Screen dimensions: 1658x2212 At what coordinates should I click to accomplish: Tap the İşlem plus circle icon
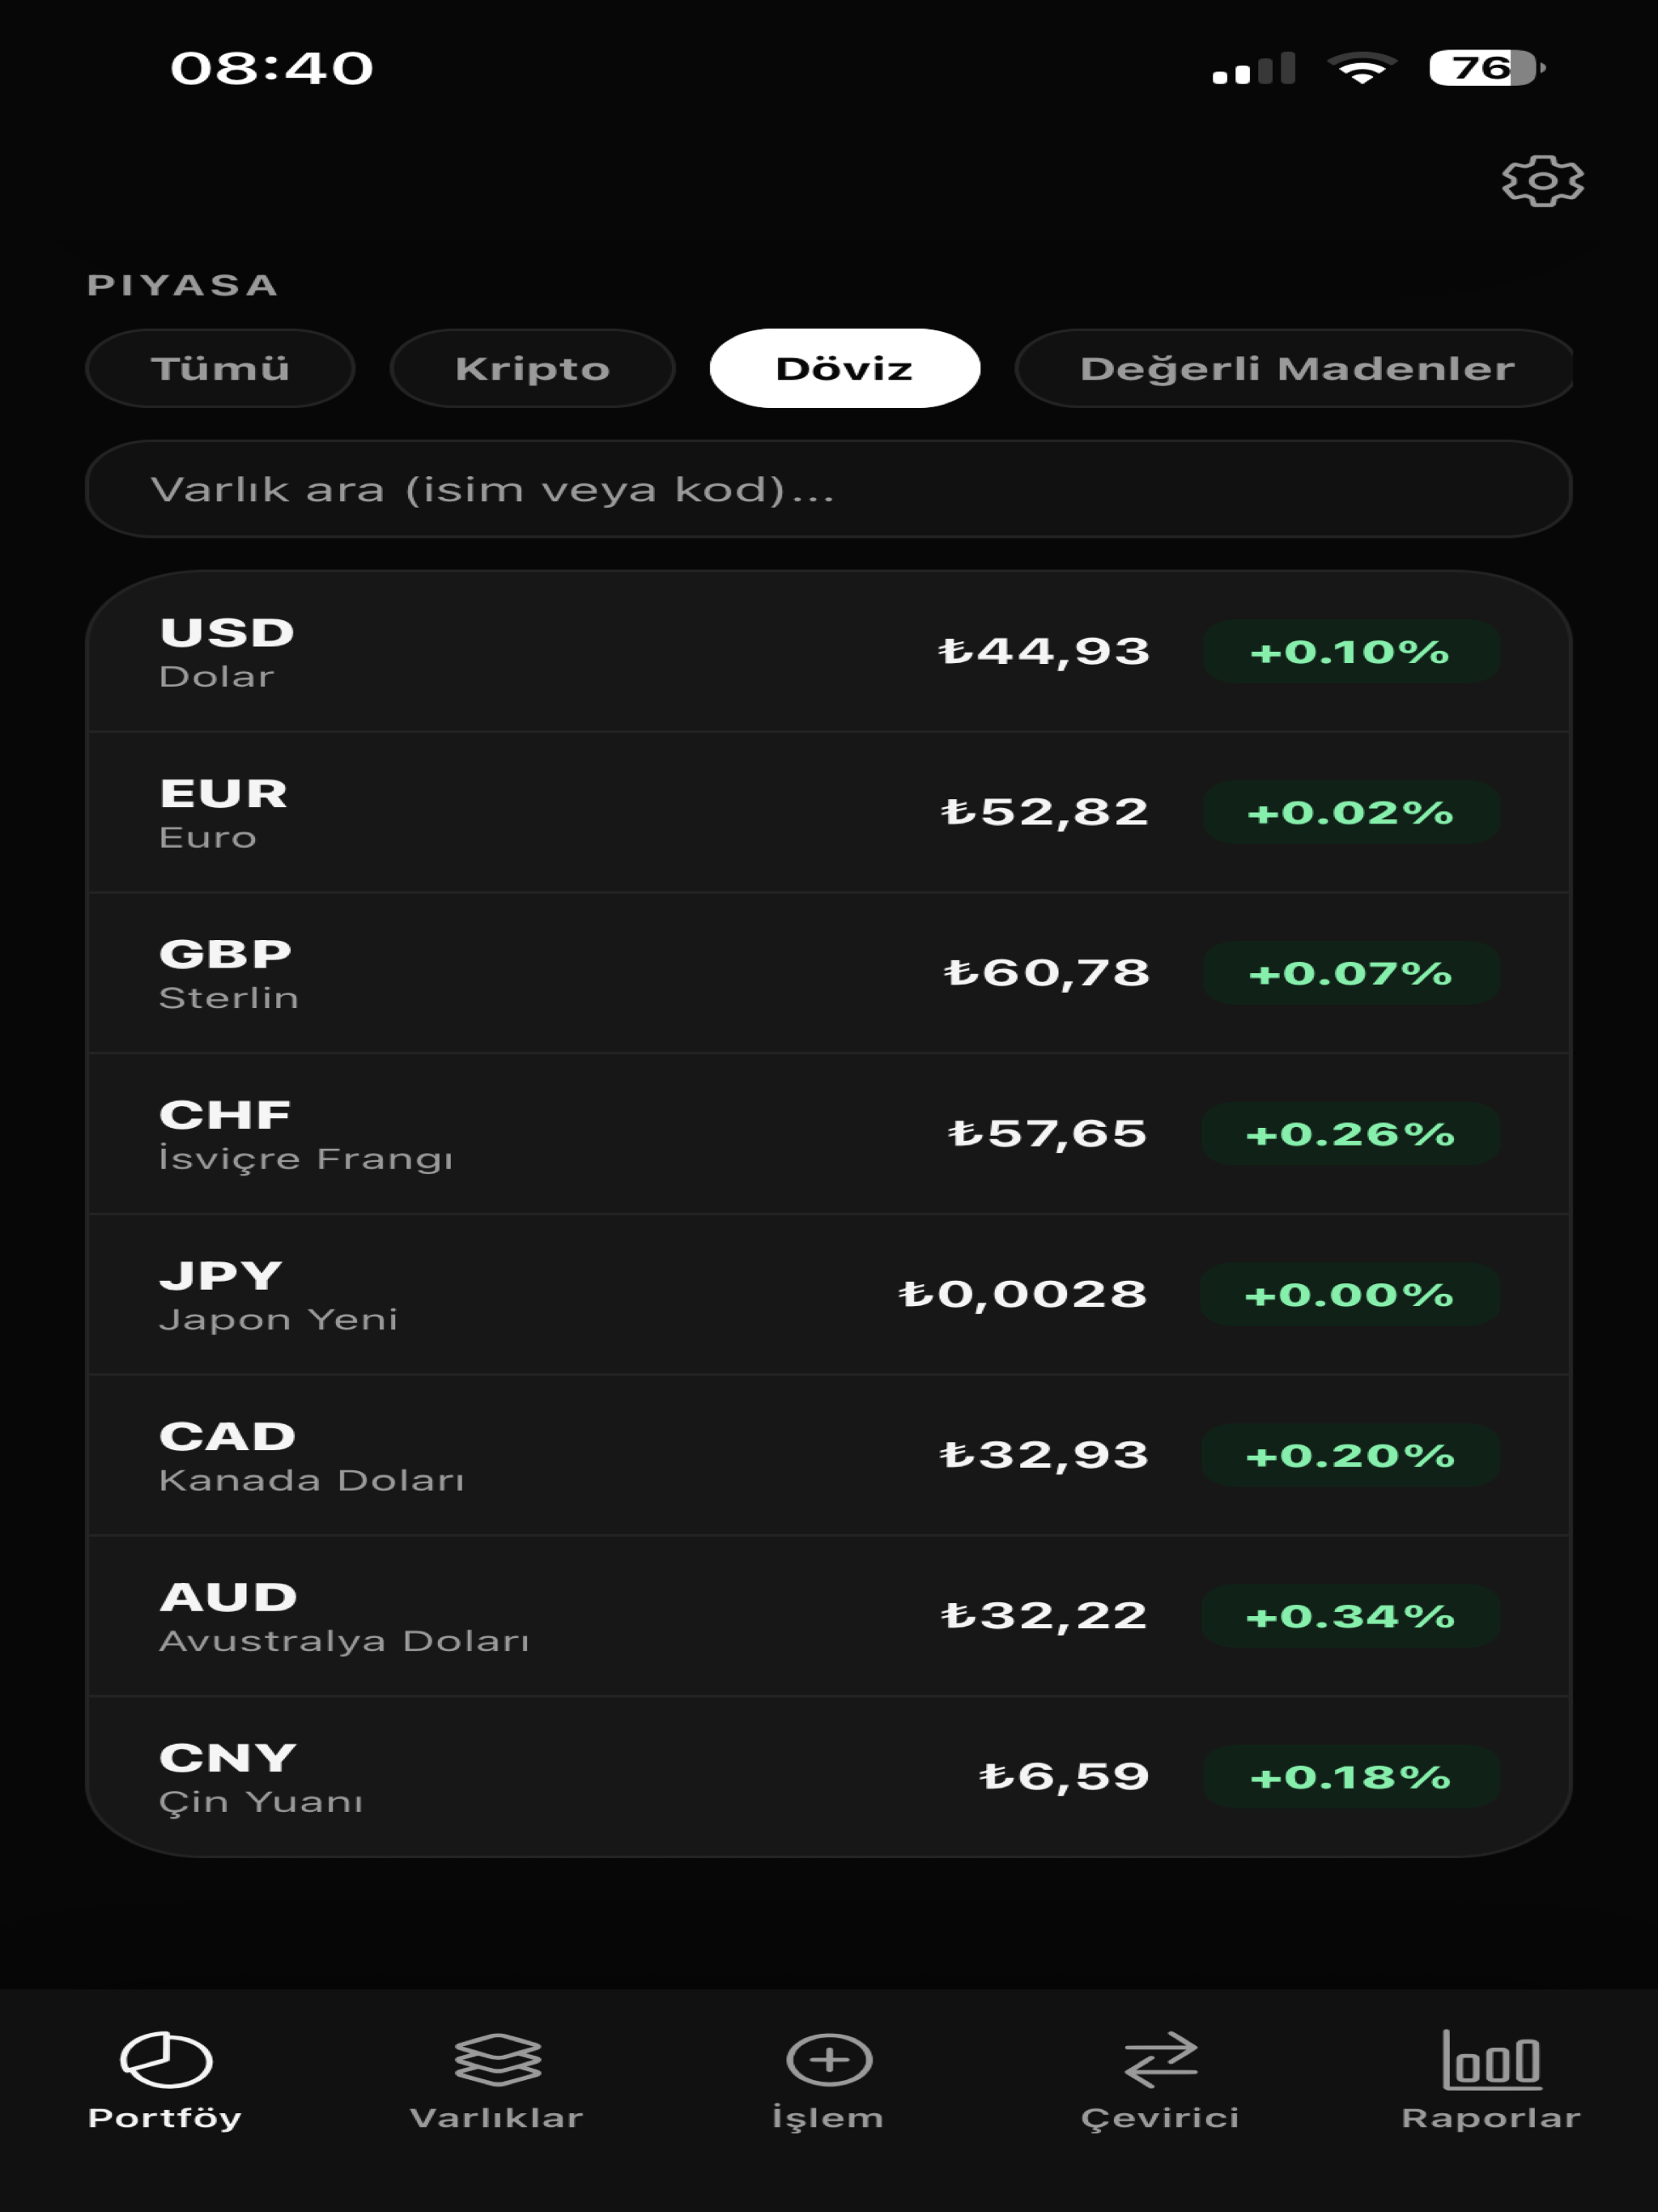point(829,2060)
